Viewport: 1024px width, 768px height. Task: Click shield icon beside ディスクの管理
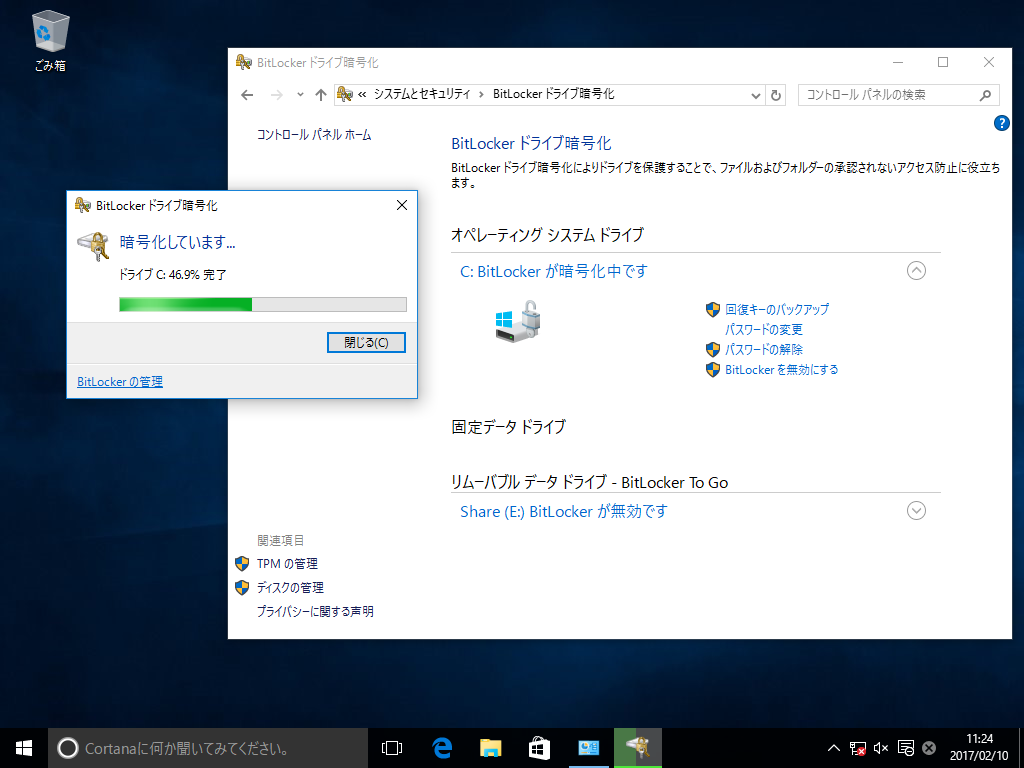[x=242, y=588]
